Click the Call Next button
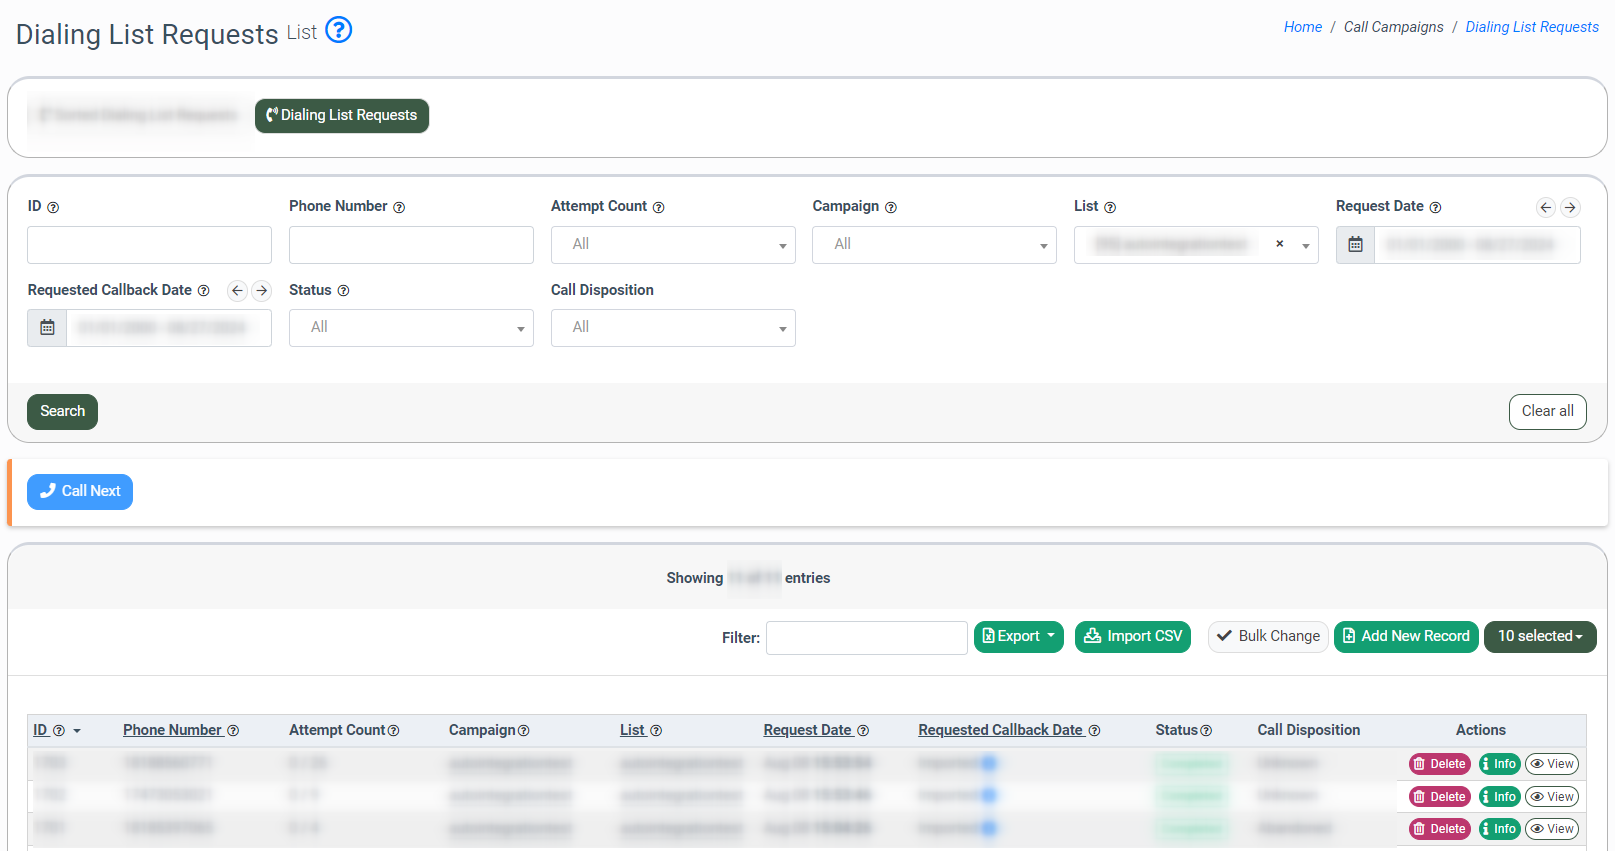 (80, 492)
